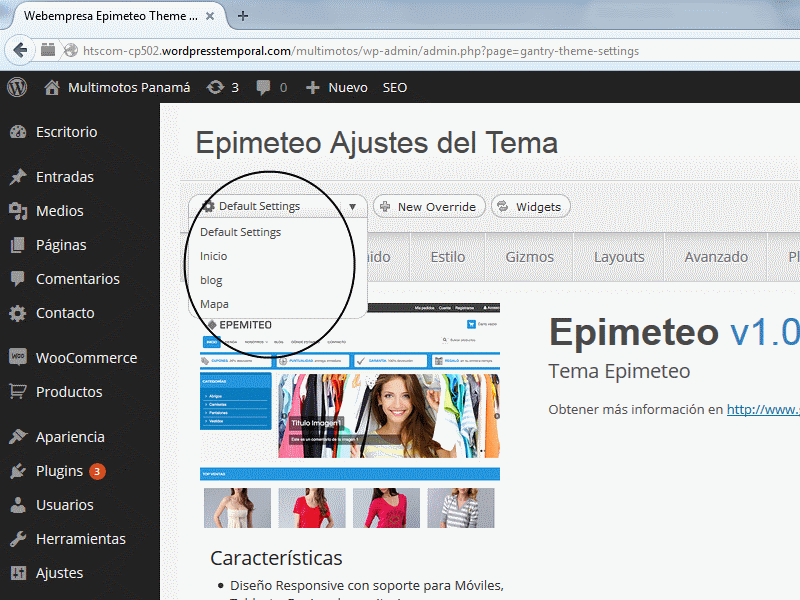Click Nuevo in the admin bar
The width and height of the screenshot is (800, 600).
(x=348, y=88)
